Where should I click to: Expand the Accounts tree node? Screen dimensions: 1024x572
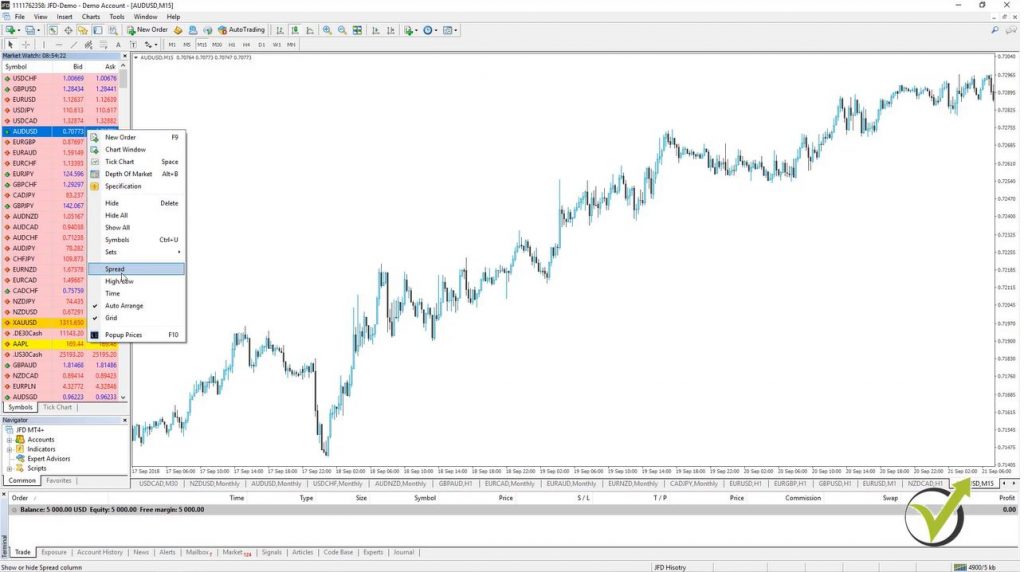click(9, 440)
